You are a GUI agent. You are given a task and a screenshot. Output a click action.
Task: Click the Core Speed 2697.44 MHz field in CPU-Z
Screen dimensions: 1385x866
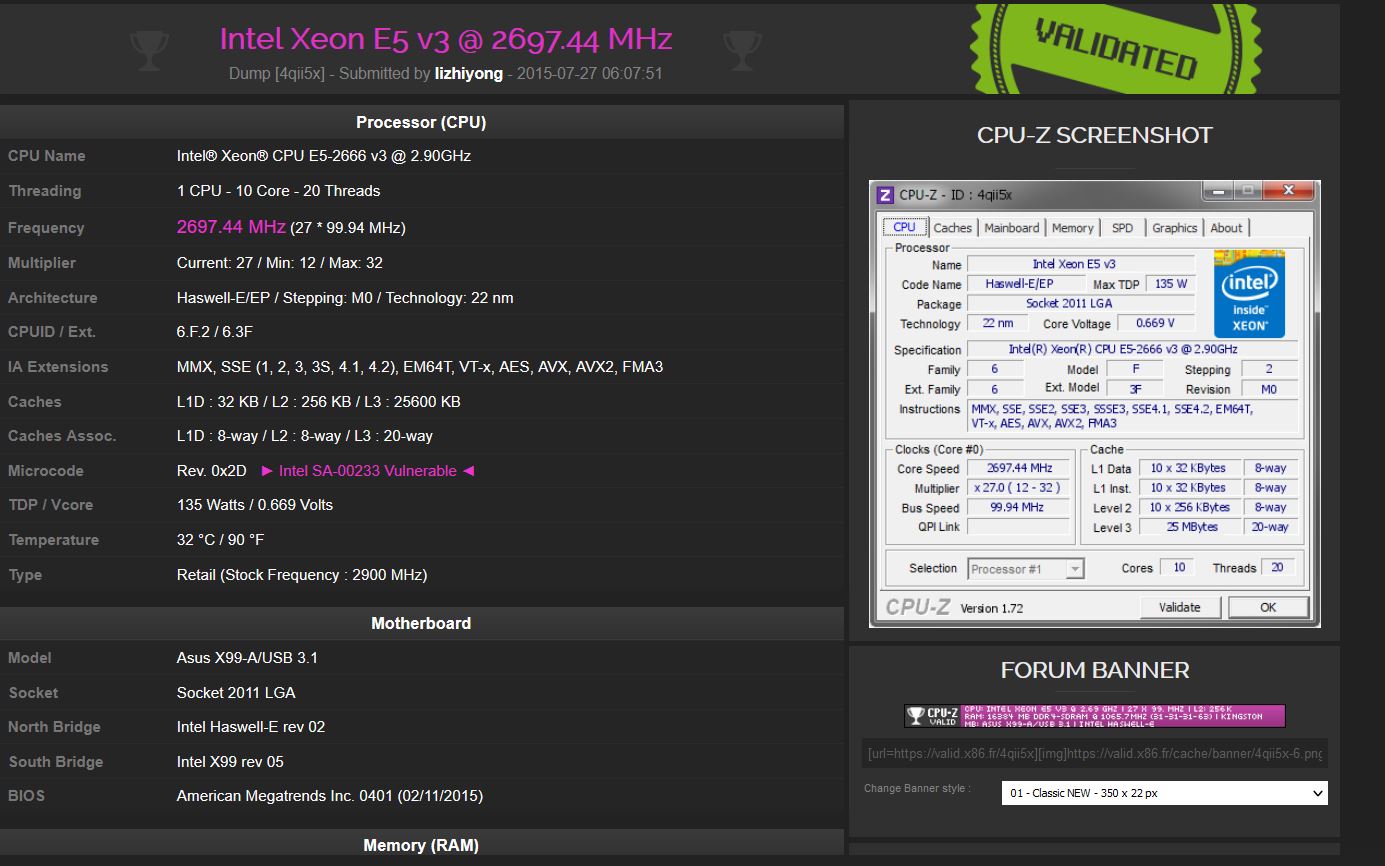[1020, 468]
